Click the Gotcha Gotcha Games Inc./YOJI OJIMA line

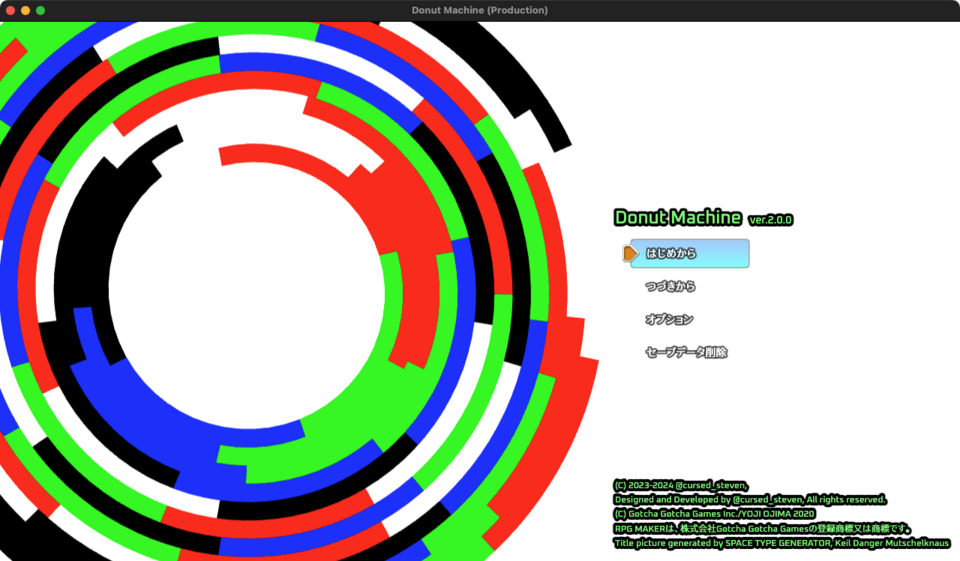pyautogui.click(x=714, y=514)
